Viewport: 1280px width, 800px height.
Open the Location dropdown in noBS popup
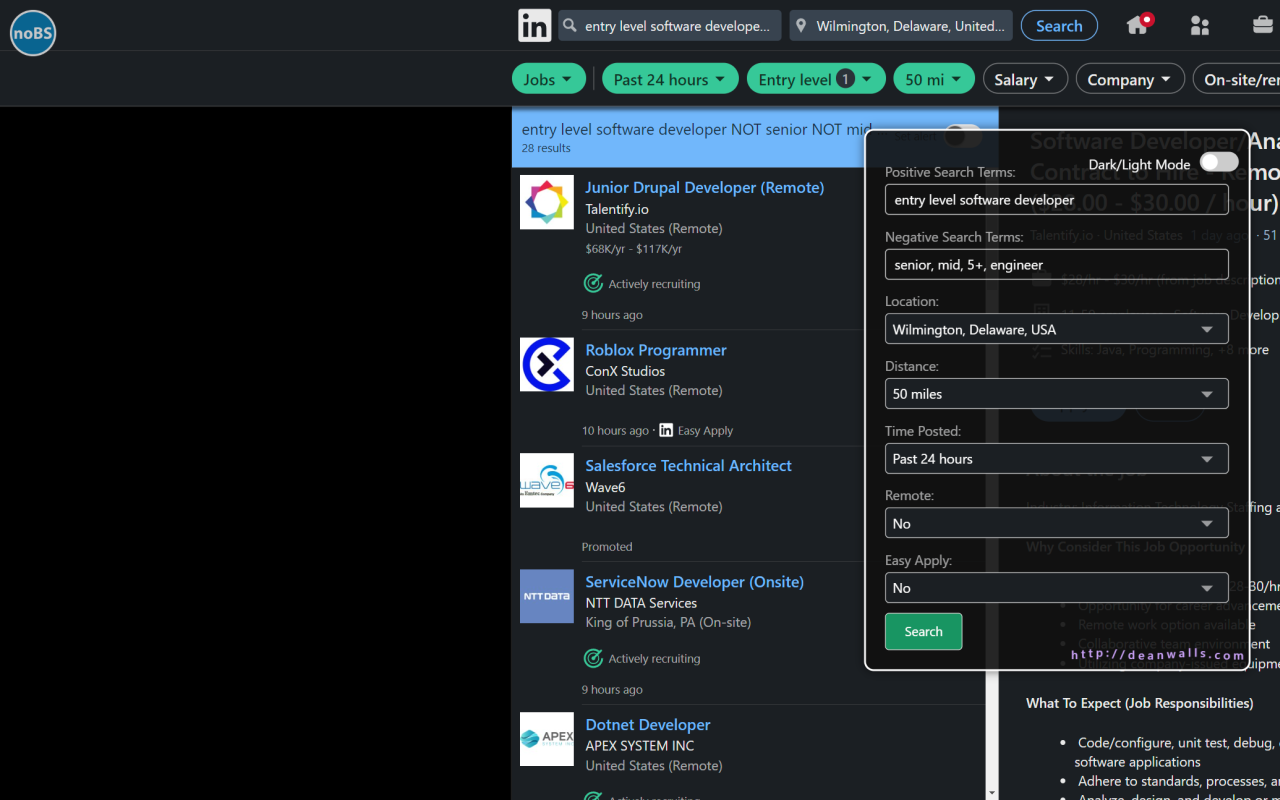(x=1057, y=329)
